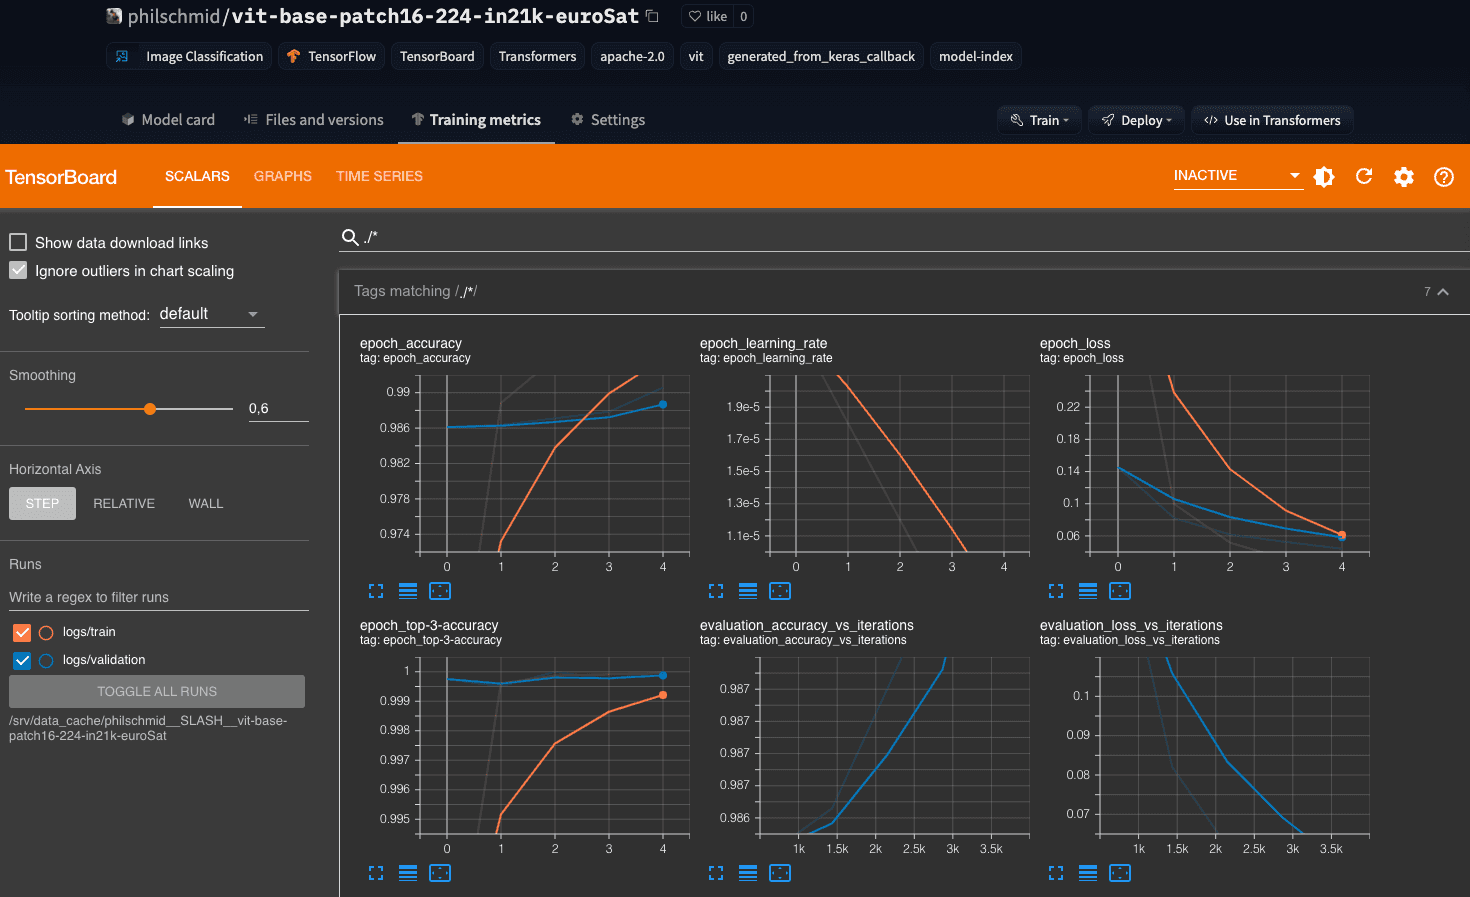Set horizontal axis to WALL
This screenshot has height=897, width=1470.
click(206, 503)
